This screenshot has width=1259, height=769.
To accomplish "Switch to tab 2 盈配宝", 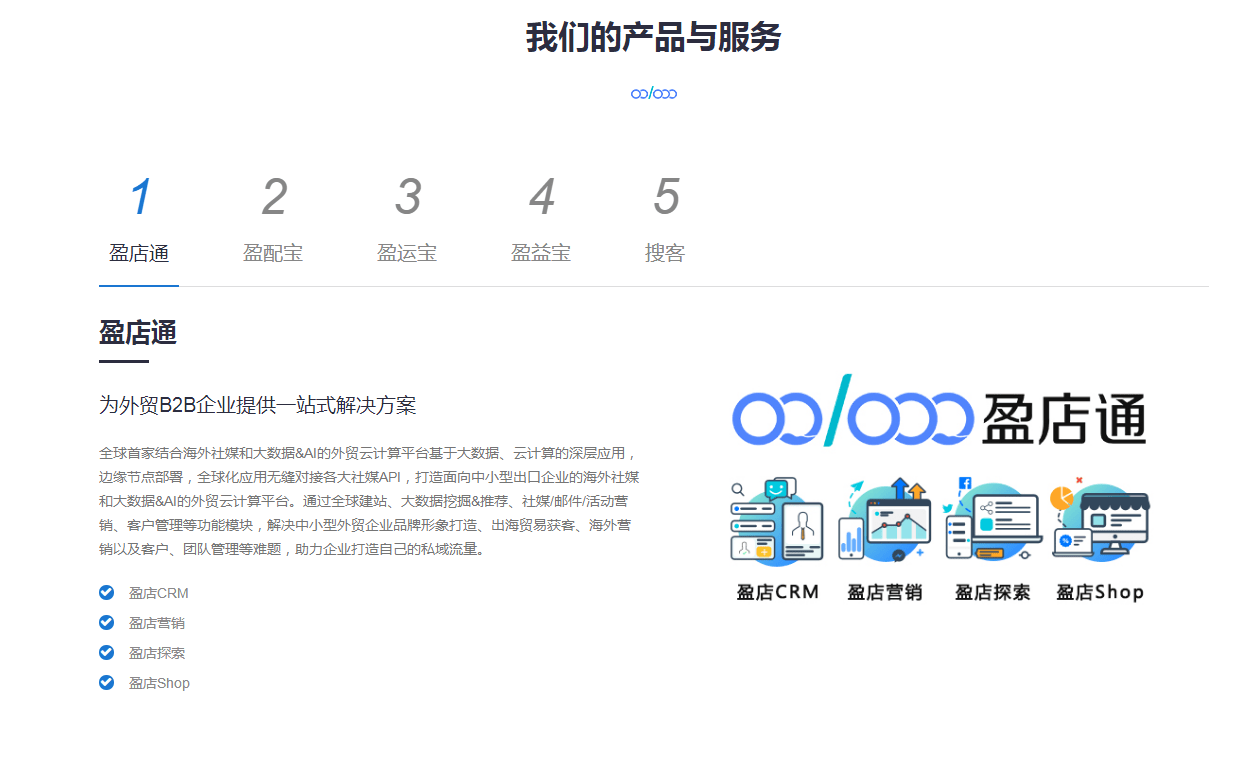I will click(x=273, y=221).
